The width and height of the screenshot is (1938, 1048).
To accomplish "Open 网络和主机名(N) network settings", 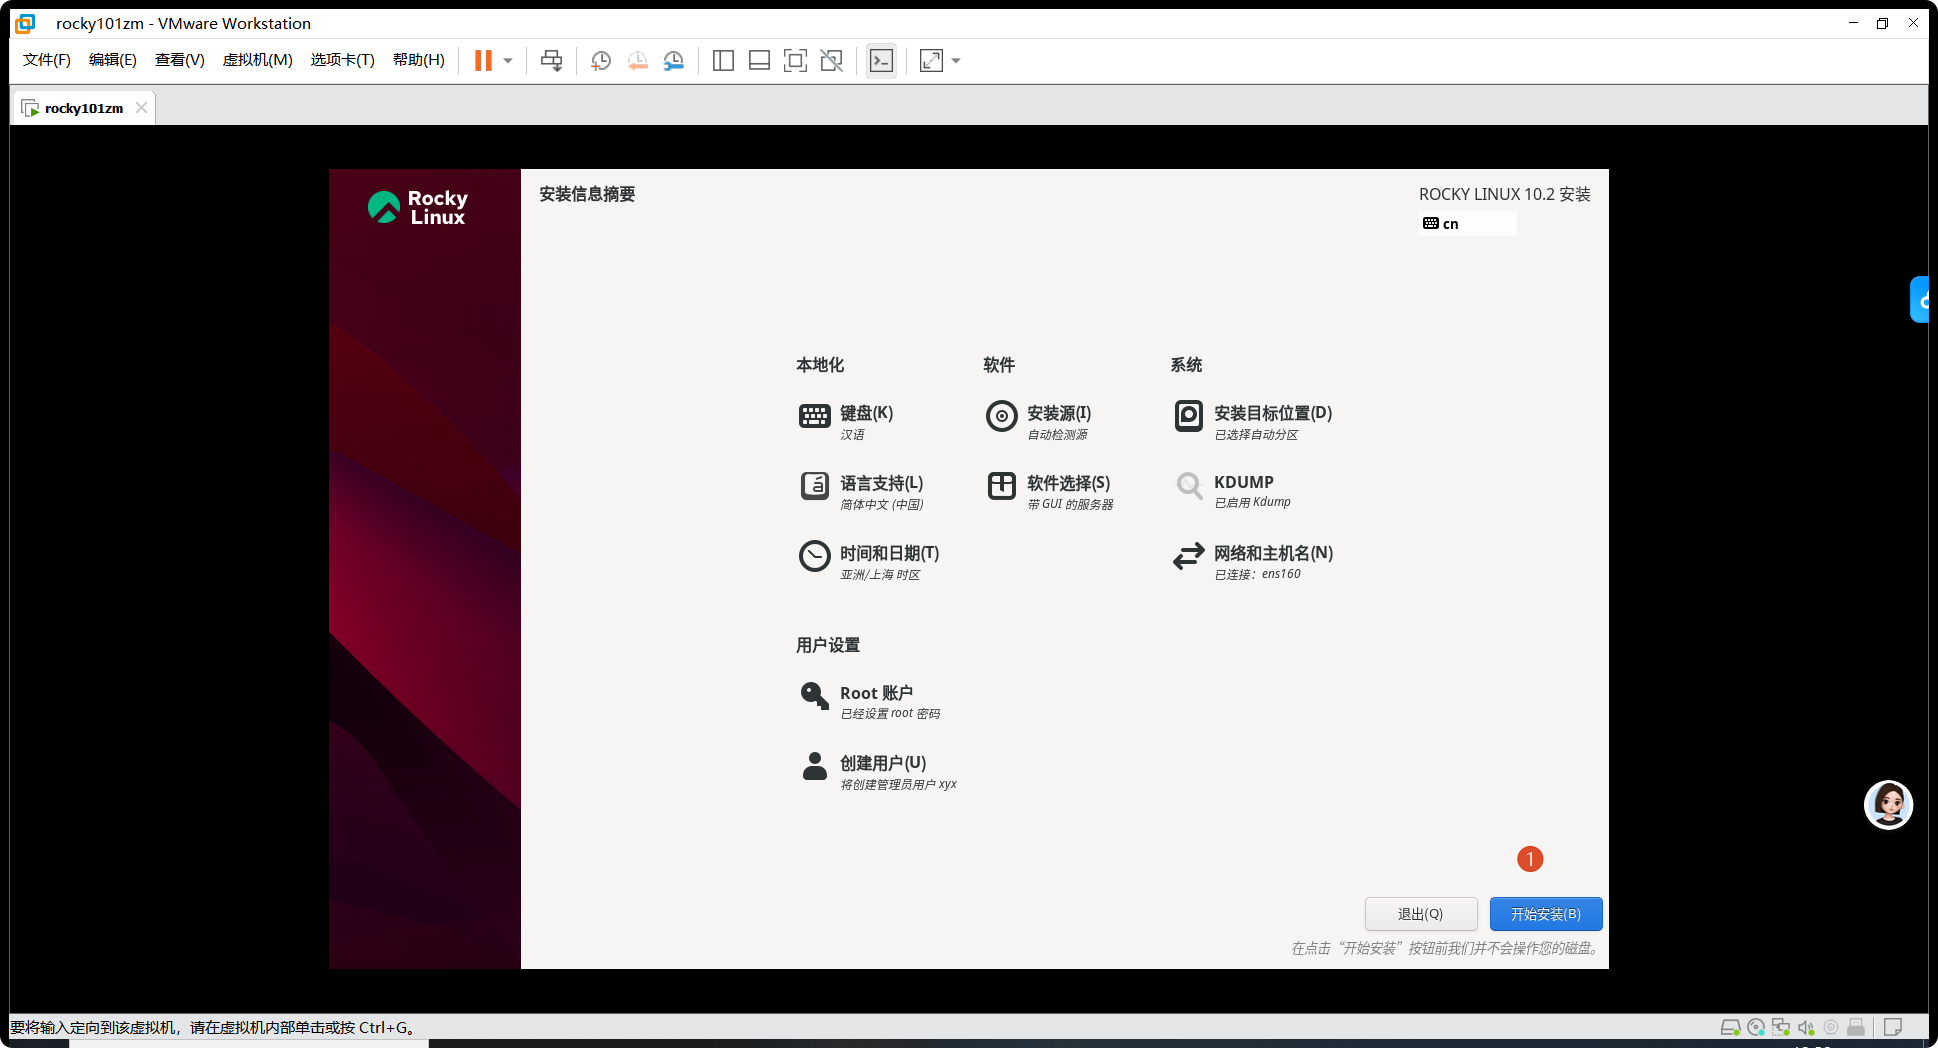I will [x=1254, y=561].
